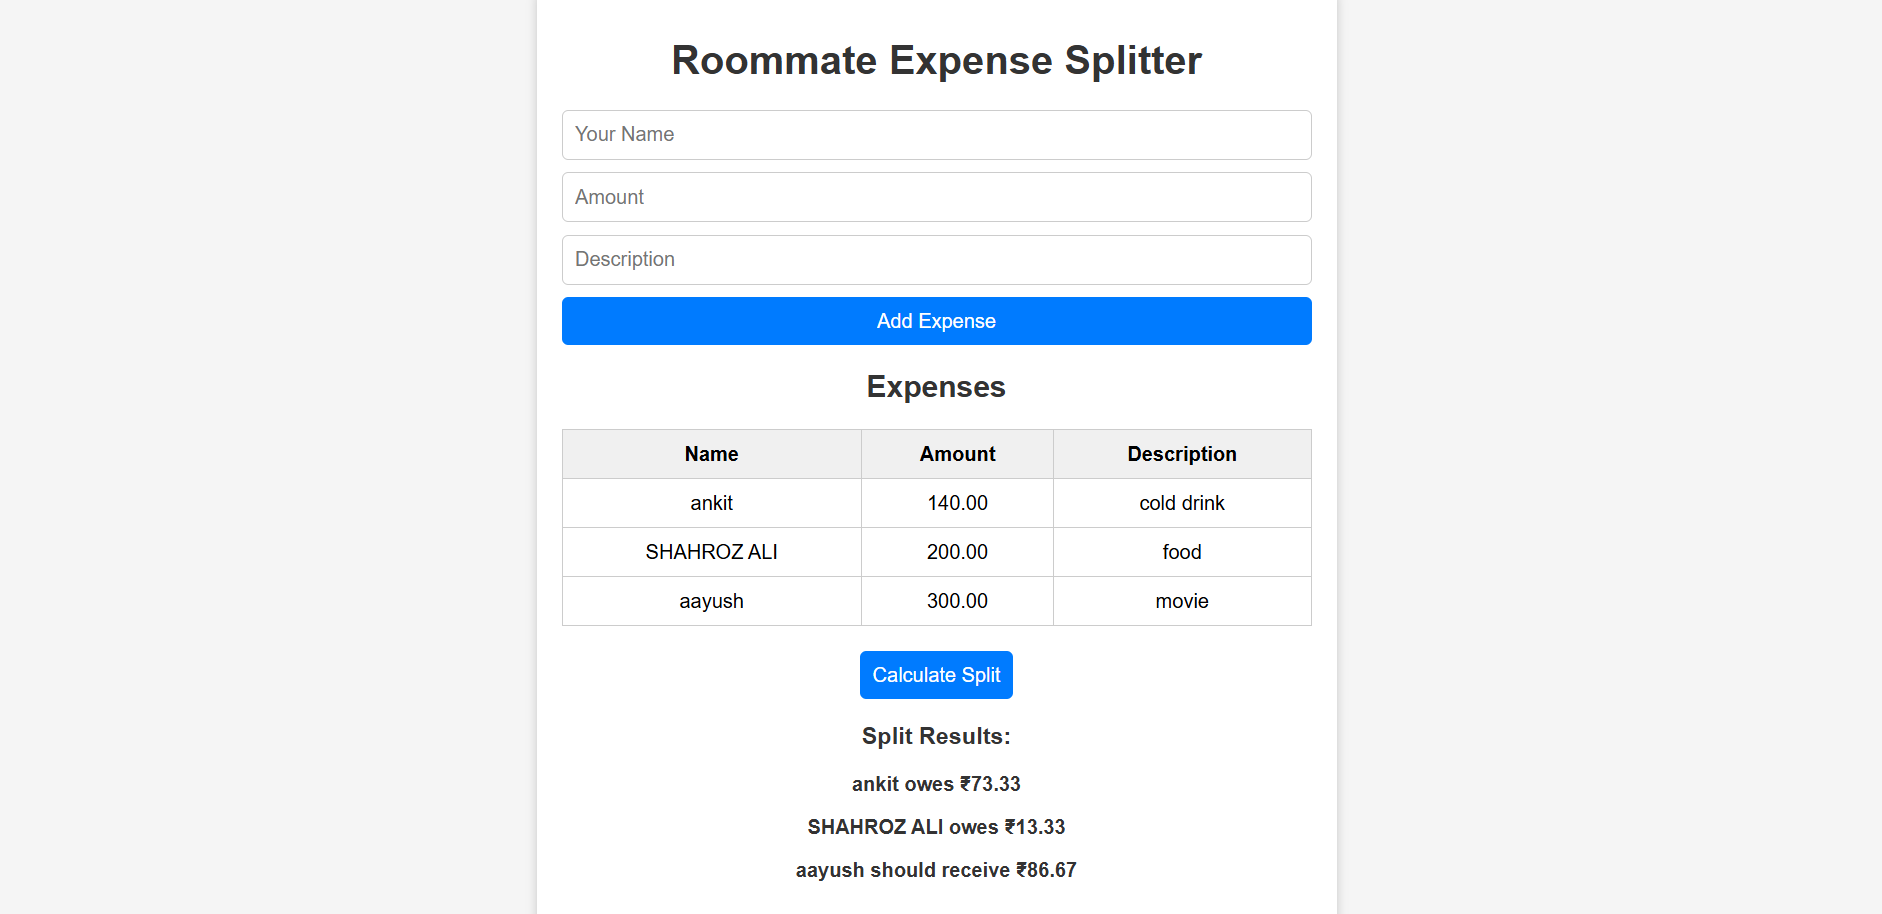This screenshot has height=914, width=1882.
Task: Click the cold drink description cell
Action: 1181,503
